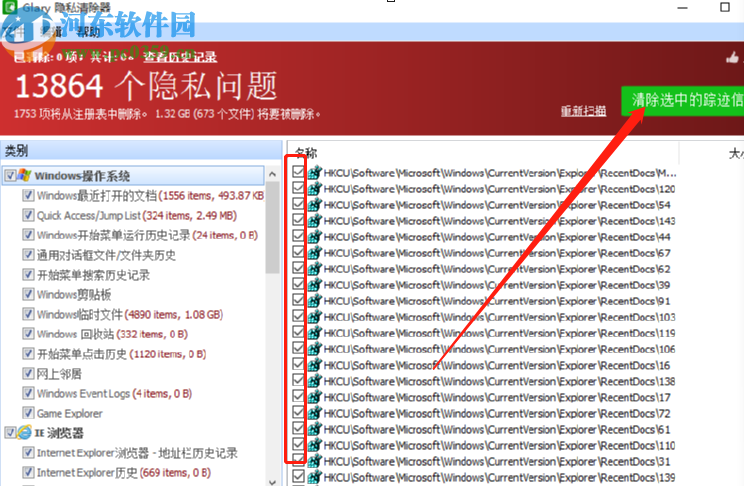Image resolution: width=744 pixels, height=486 pixels.
Task: Click registry icon of RecentDocs\16 row
Action: coord(315,365)
